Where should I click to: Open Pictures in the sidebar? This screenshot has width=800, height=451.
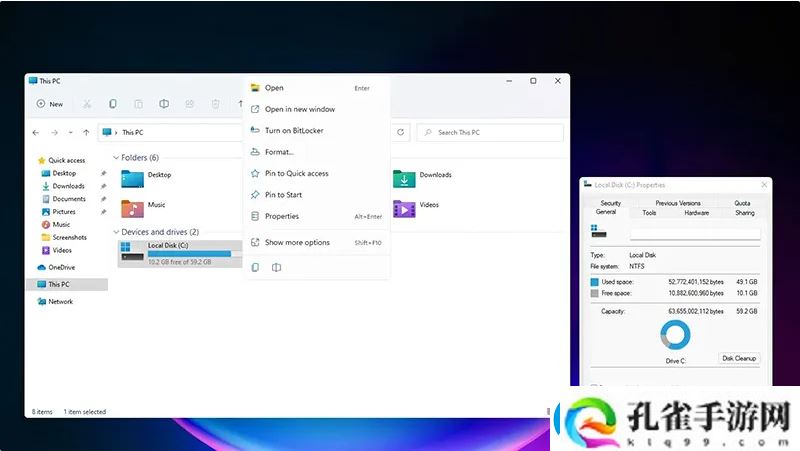click(58, 212)
